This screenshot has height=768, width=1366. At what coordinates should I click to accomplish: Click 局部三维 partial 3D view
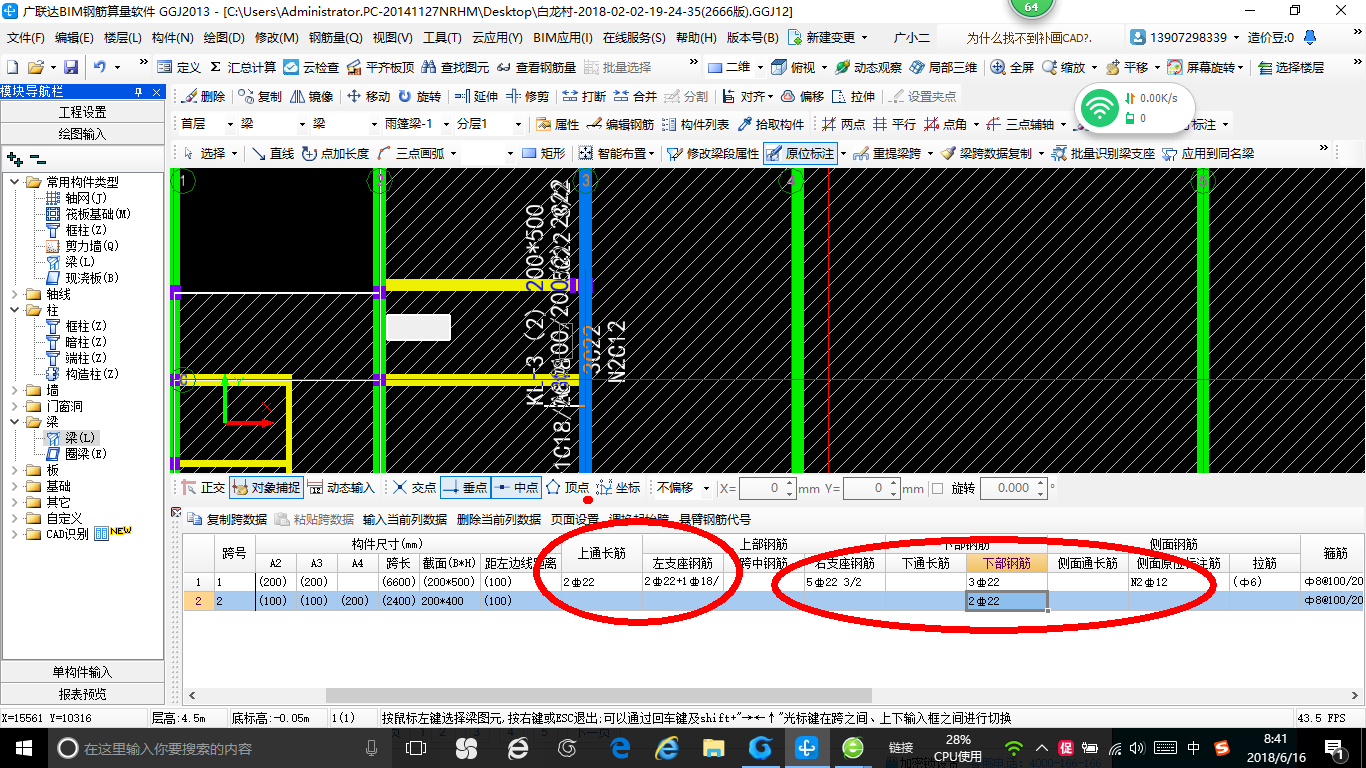tap(943, 67)
